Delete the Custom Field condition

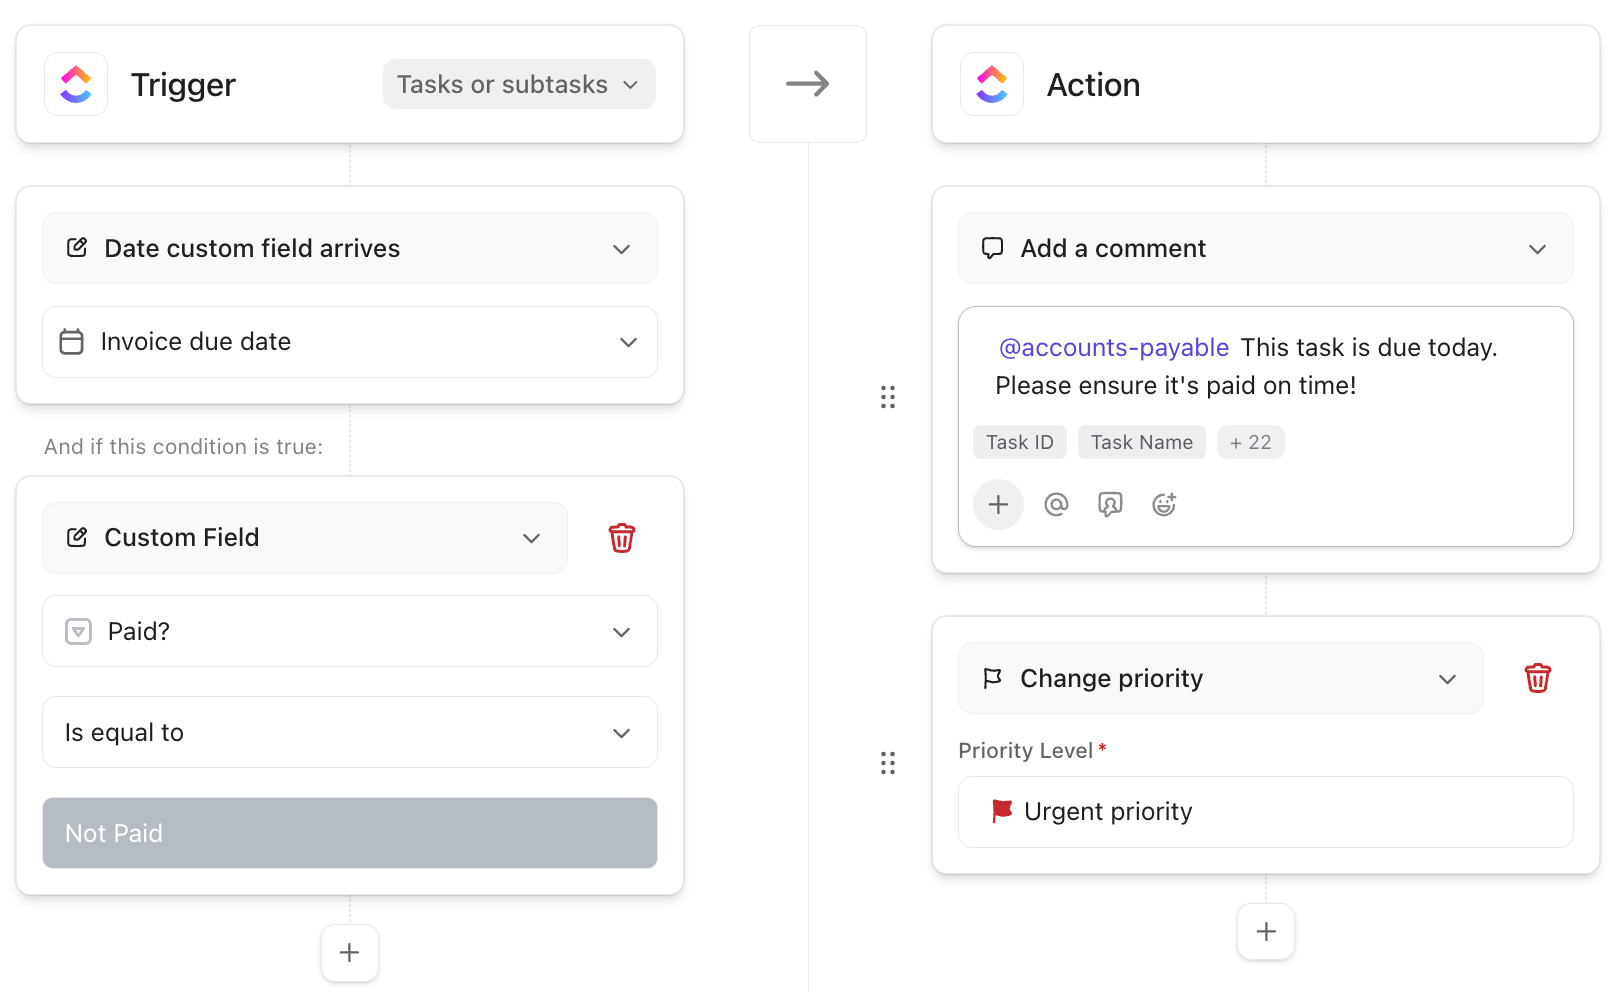tap(621, 538)
